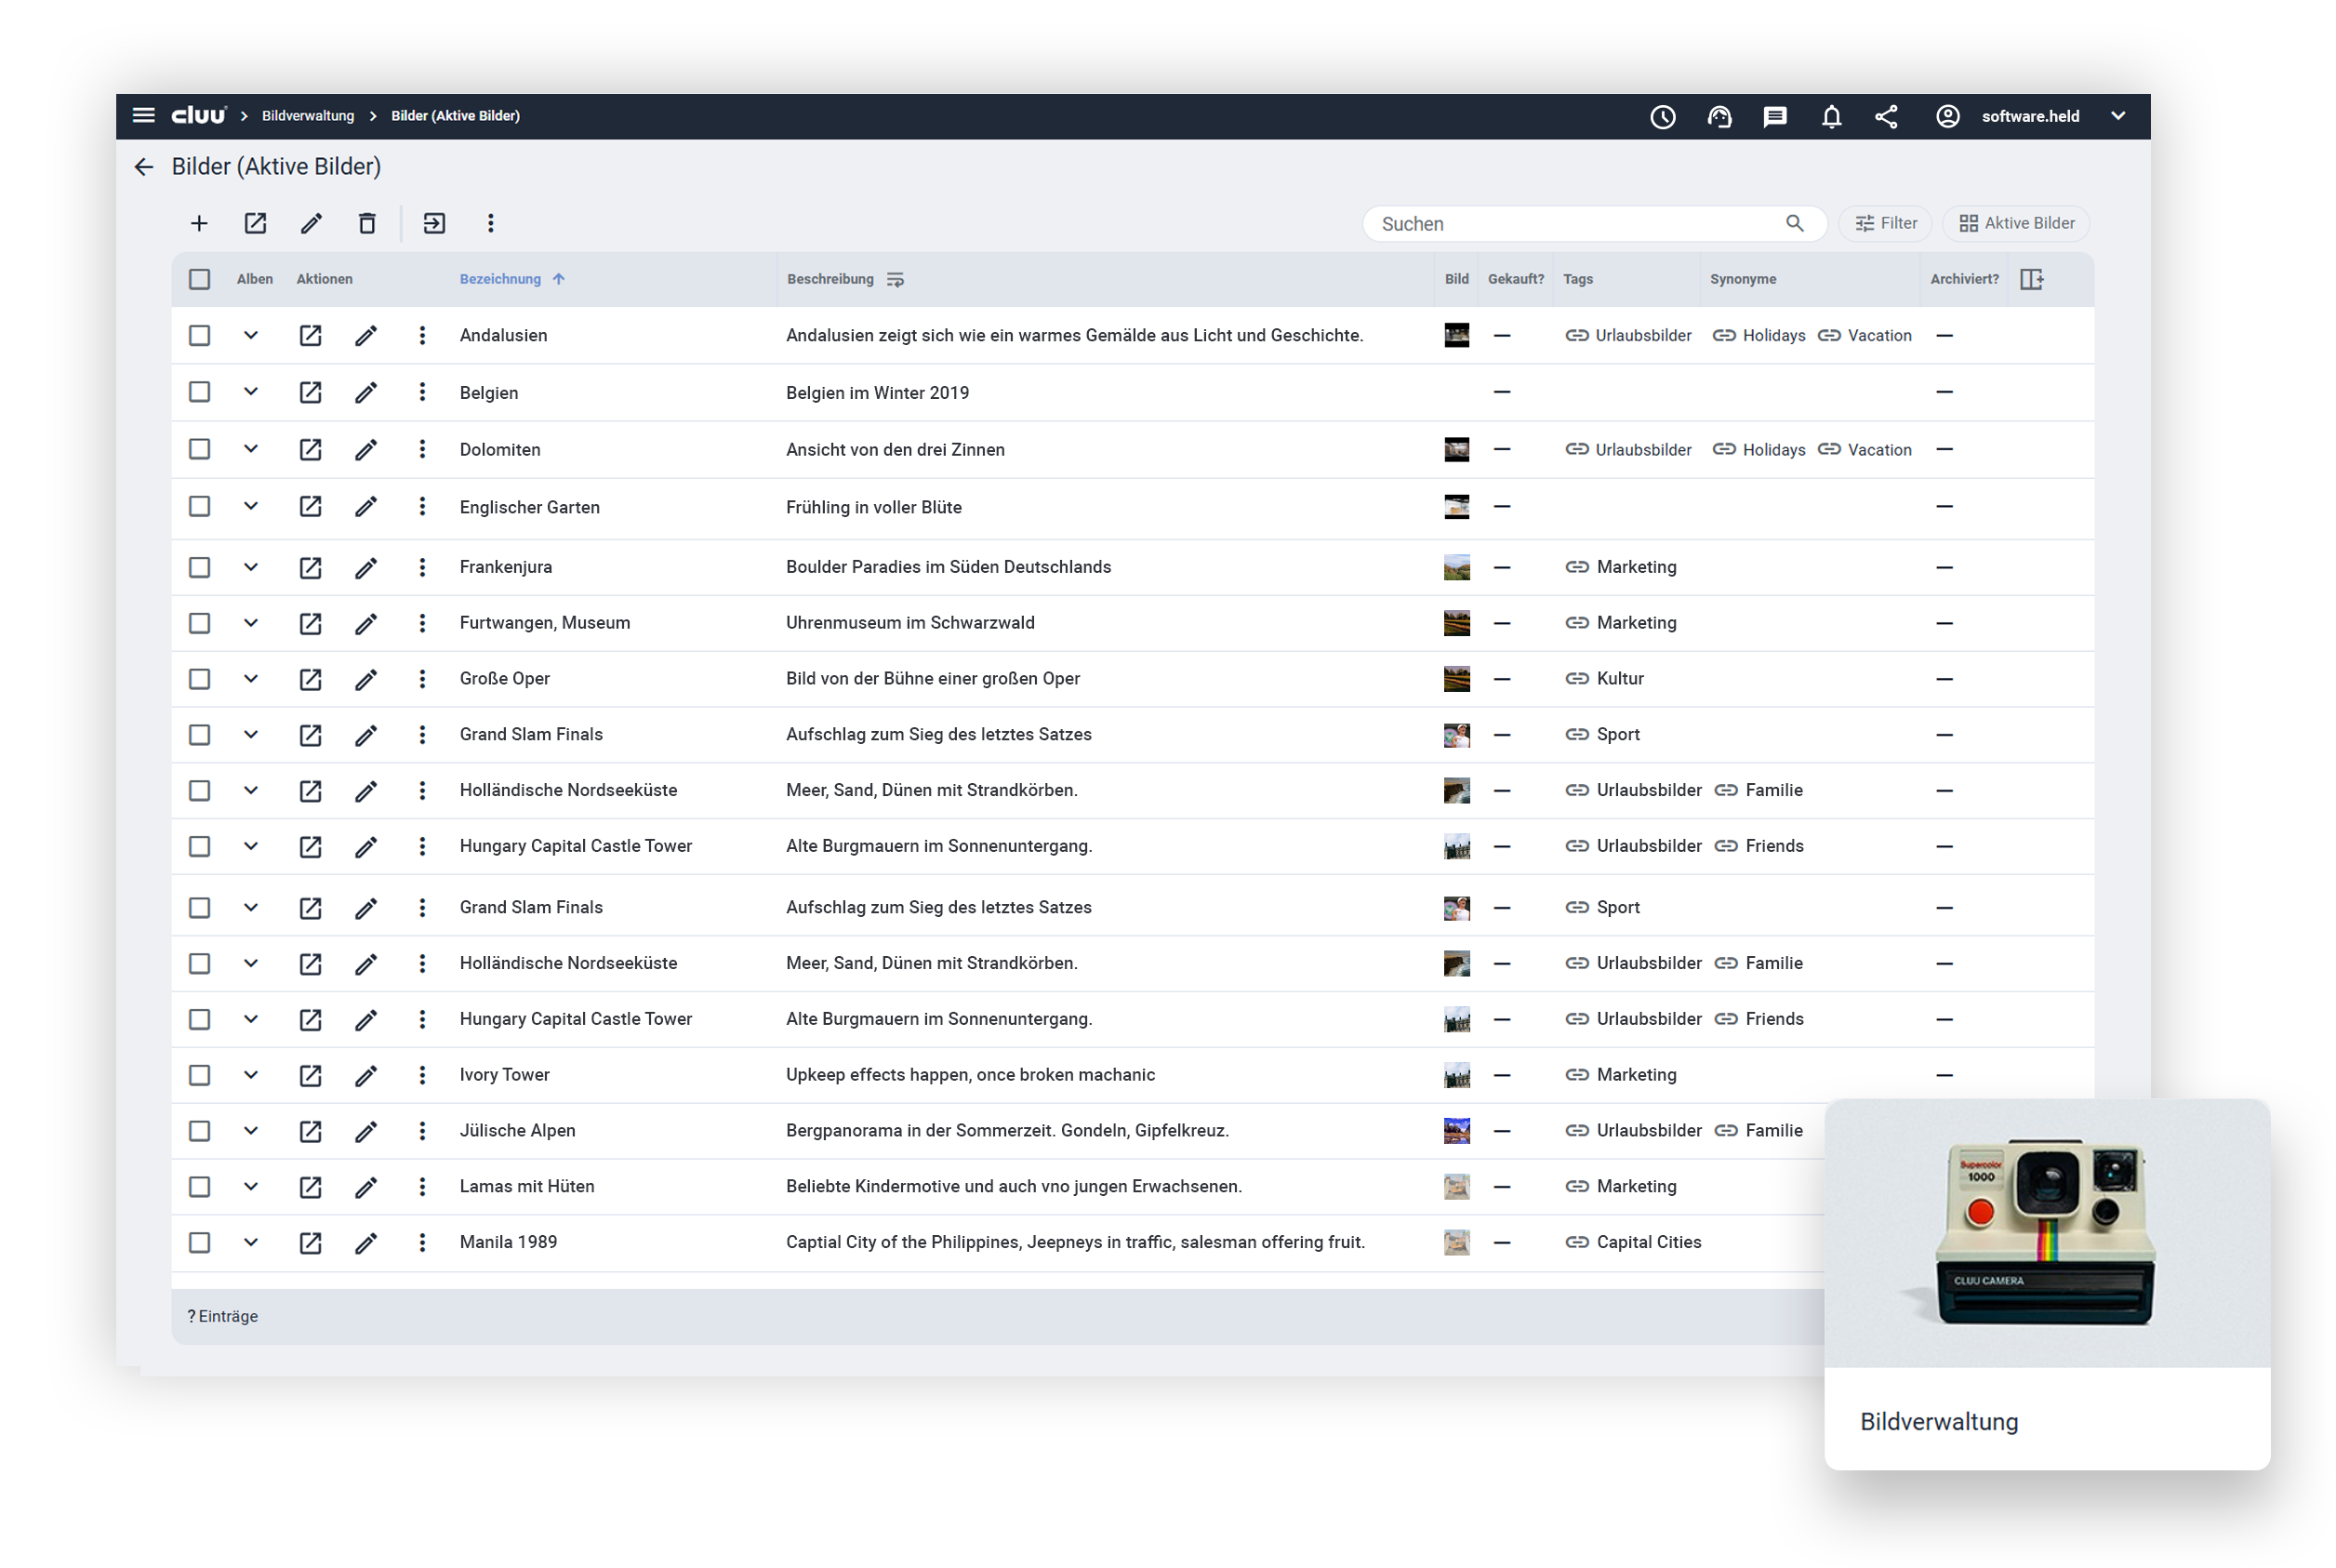
Task: Edit the Dolomiten row with pencil icon
Action: [x=366, y=450]
